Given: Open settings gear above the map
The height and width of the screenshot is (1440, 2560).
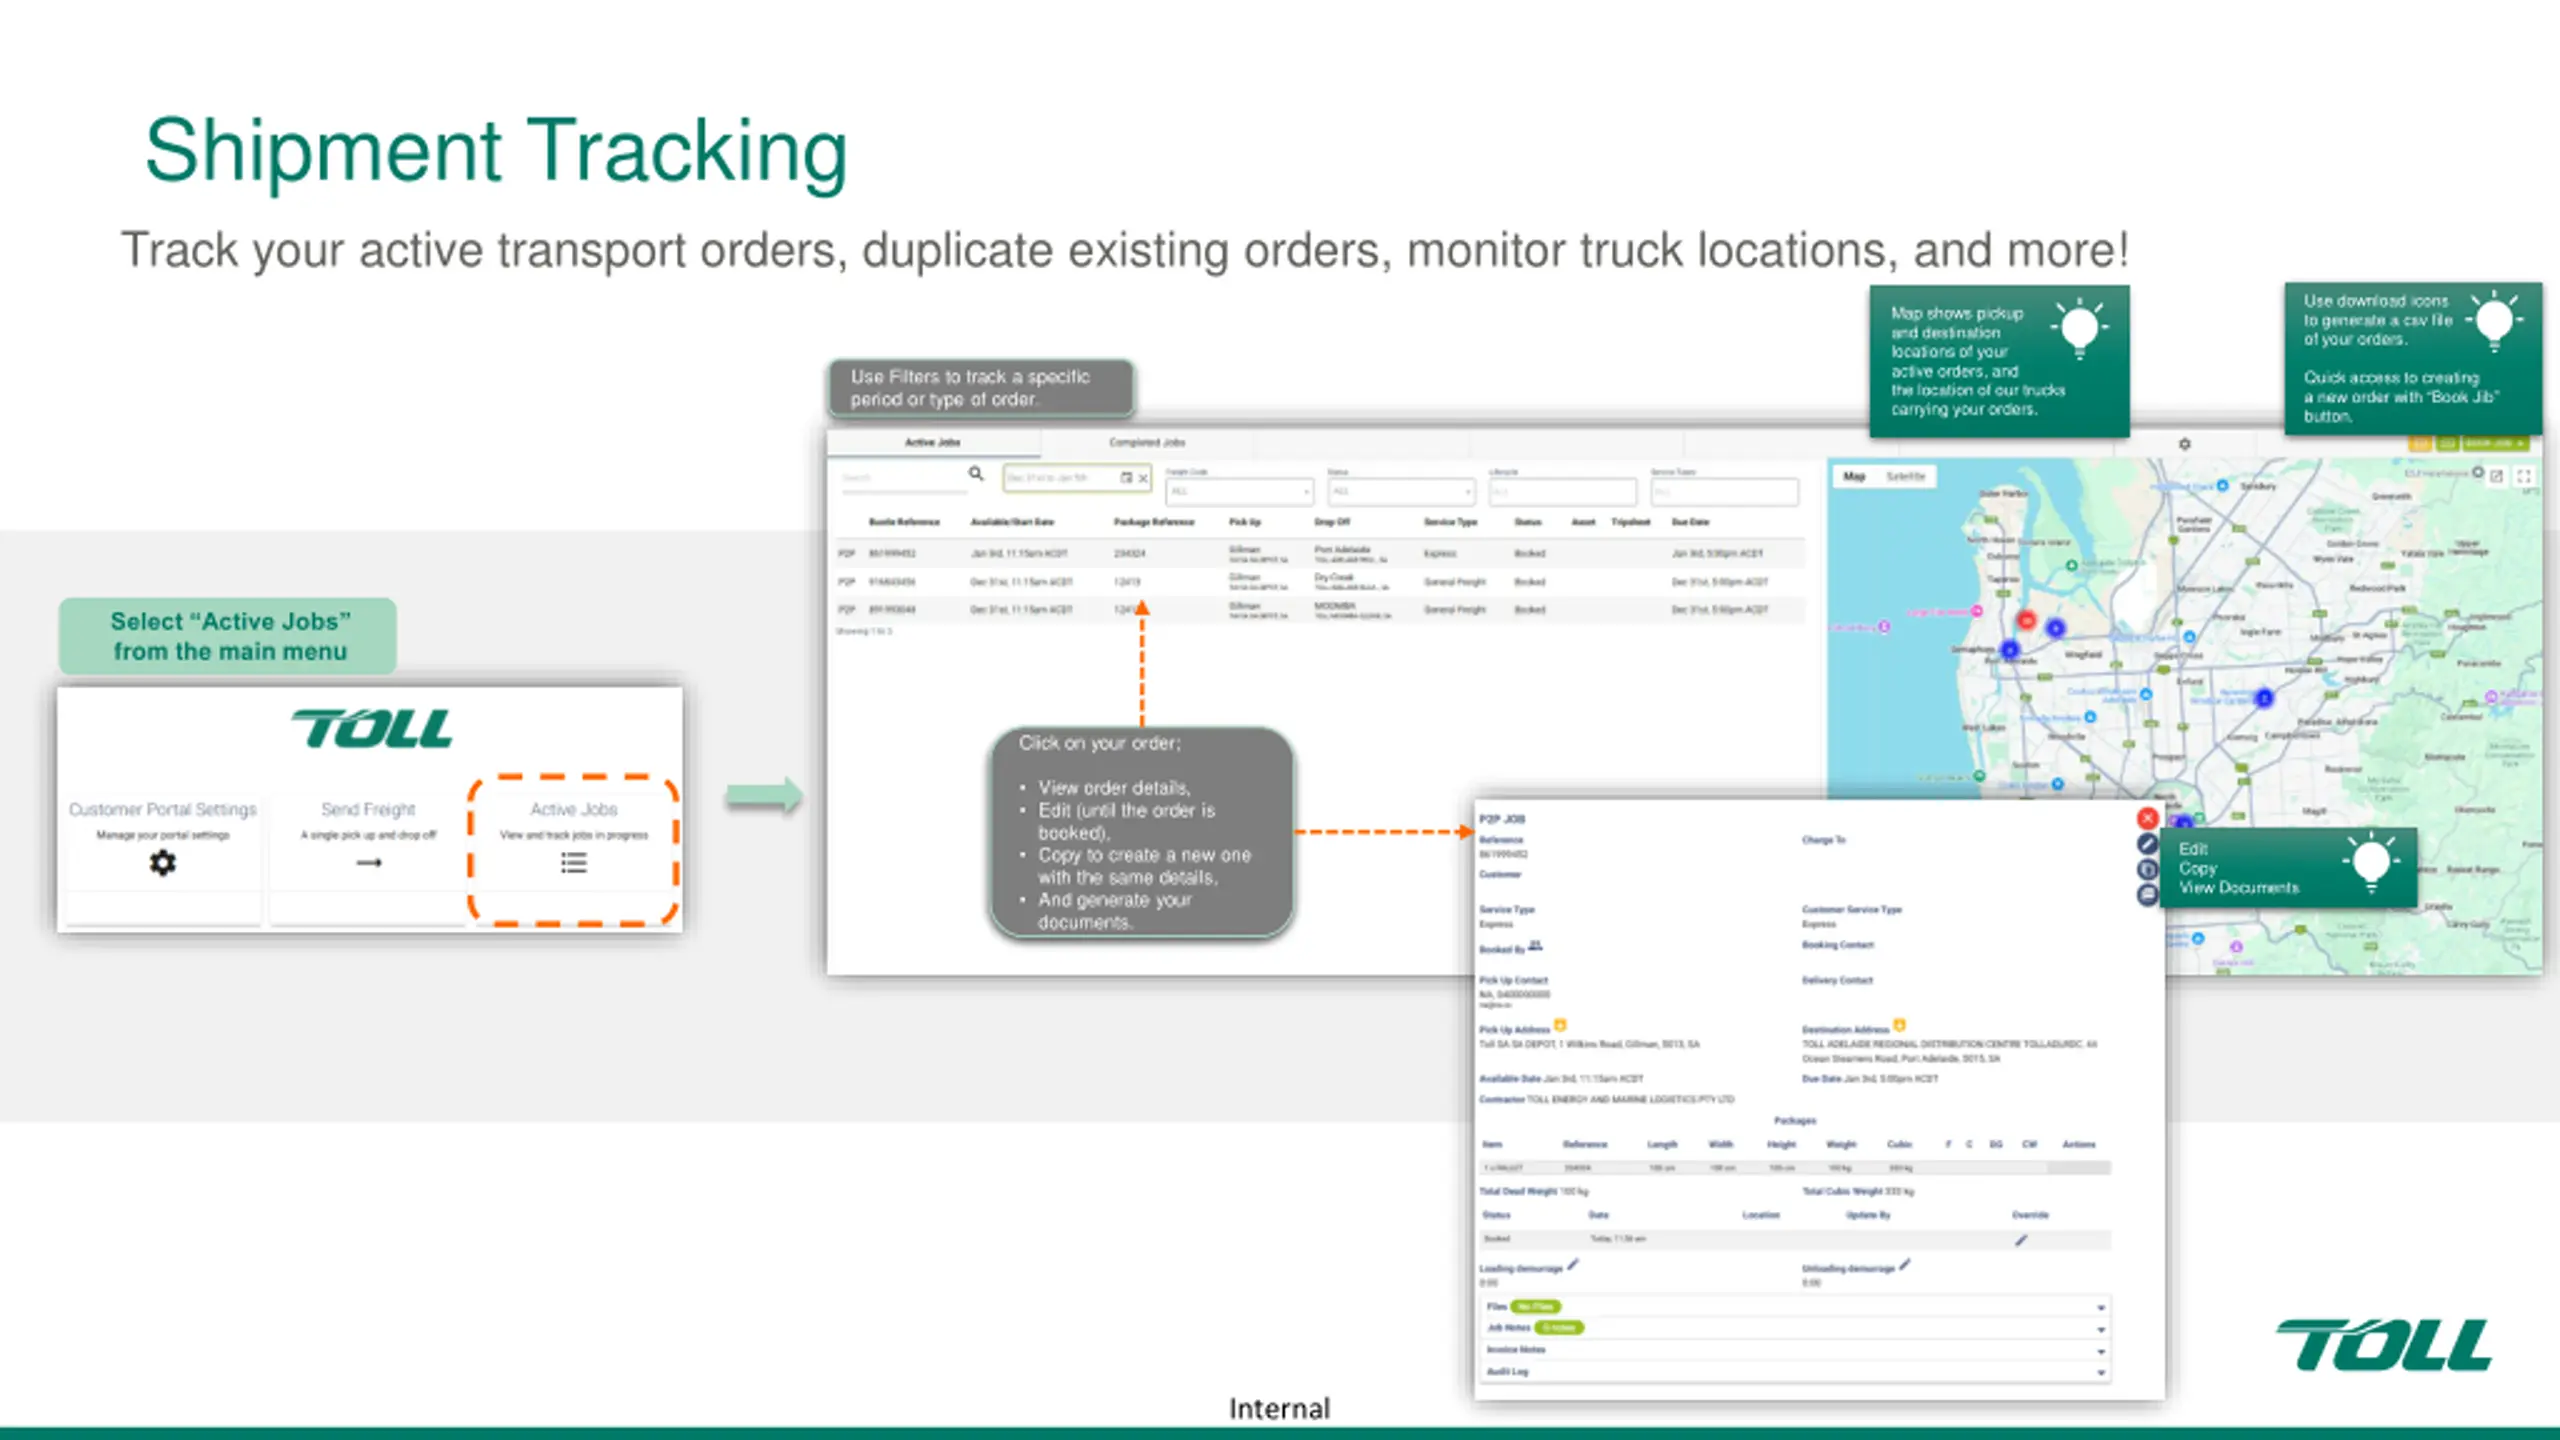Looking at the screenshot, I should [x=2185, y=443].
